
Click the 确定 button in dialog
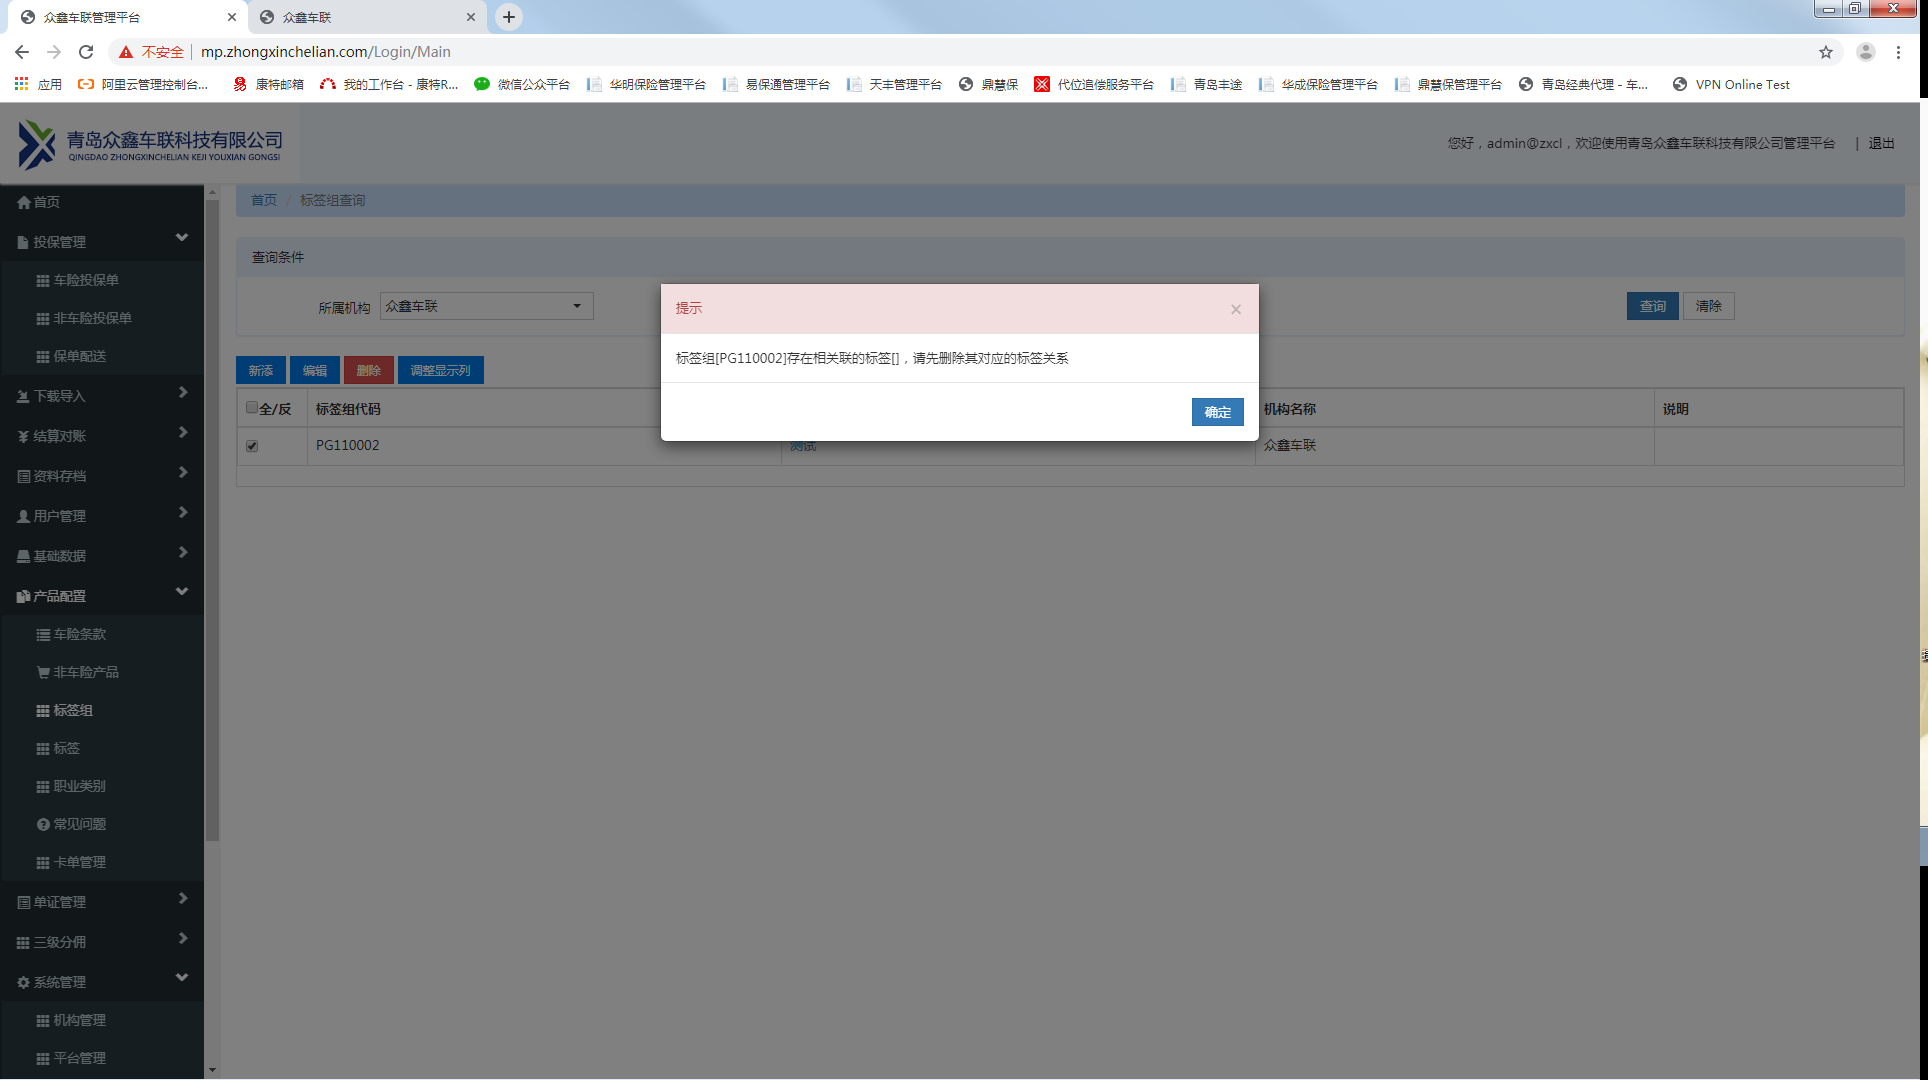1217,412
